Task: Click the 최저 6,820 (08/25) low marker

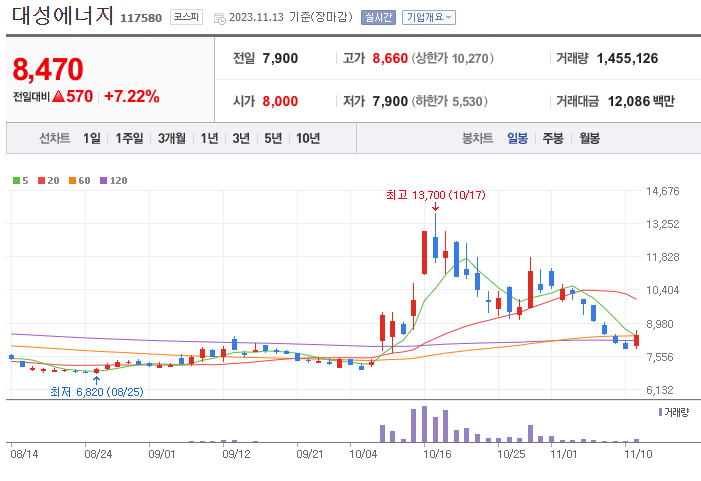Action: 97,392
